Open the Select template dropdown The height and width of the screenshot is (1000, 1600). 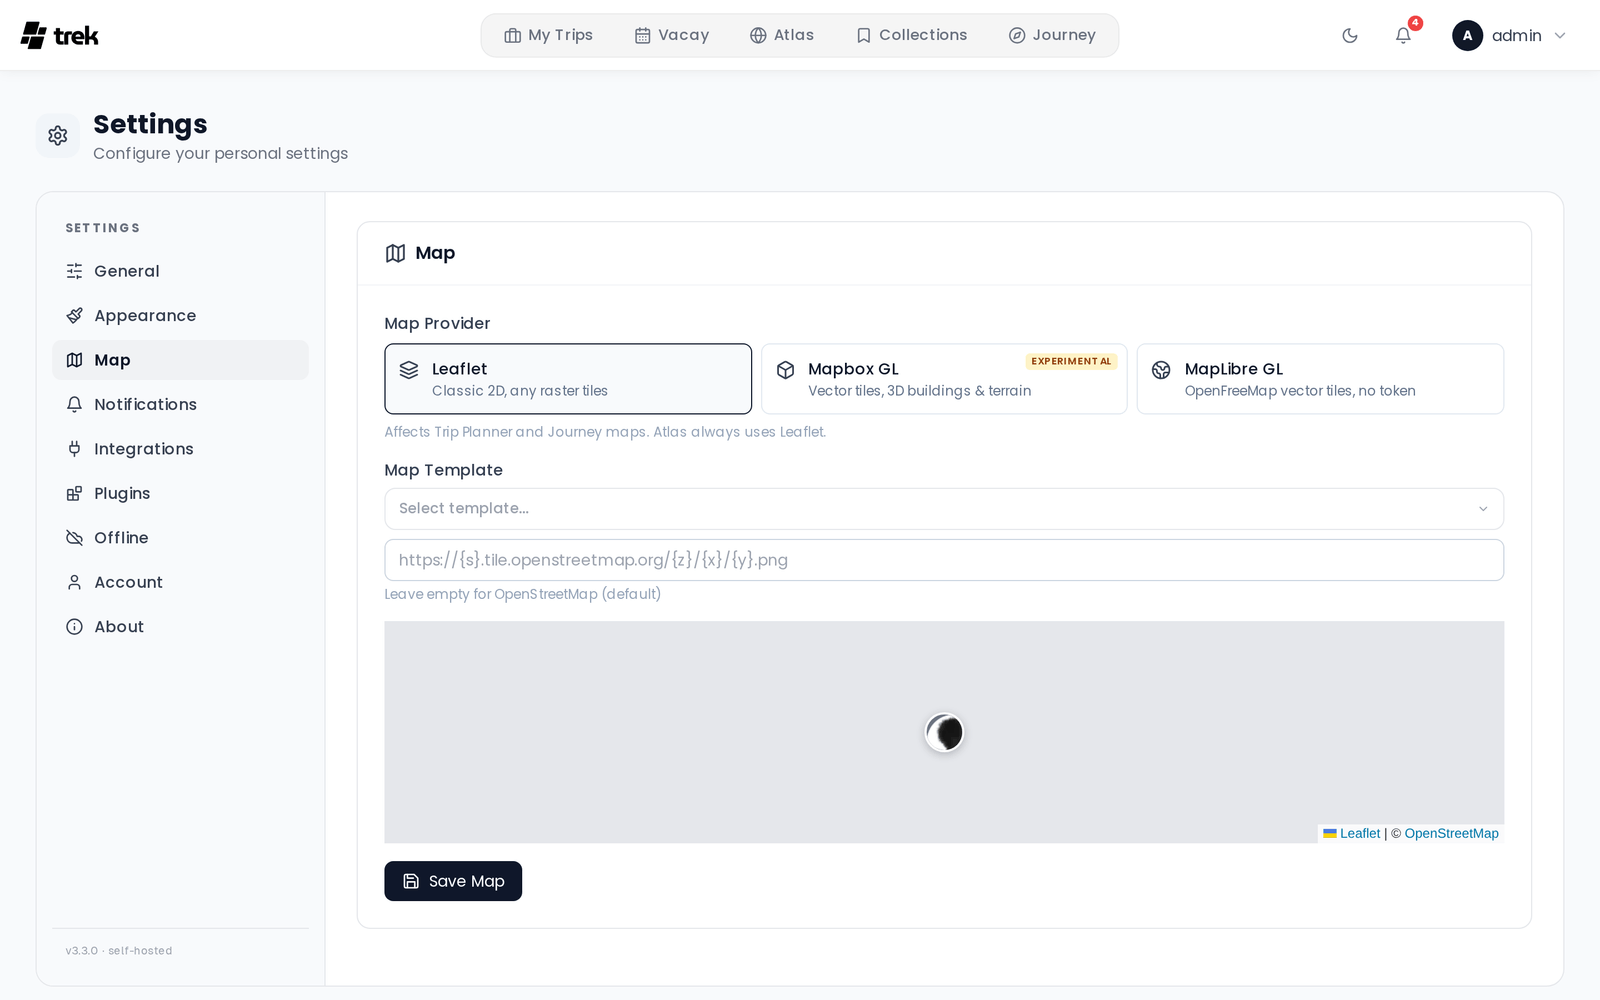tap(944, 509)
